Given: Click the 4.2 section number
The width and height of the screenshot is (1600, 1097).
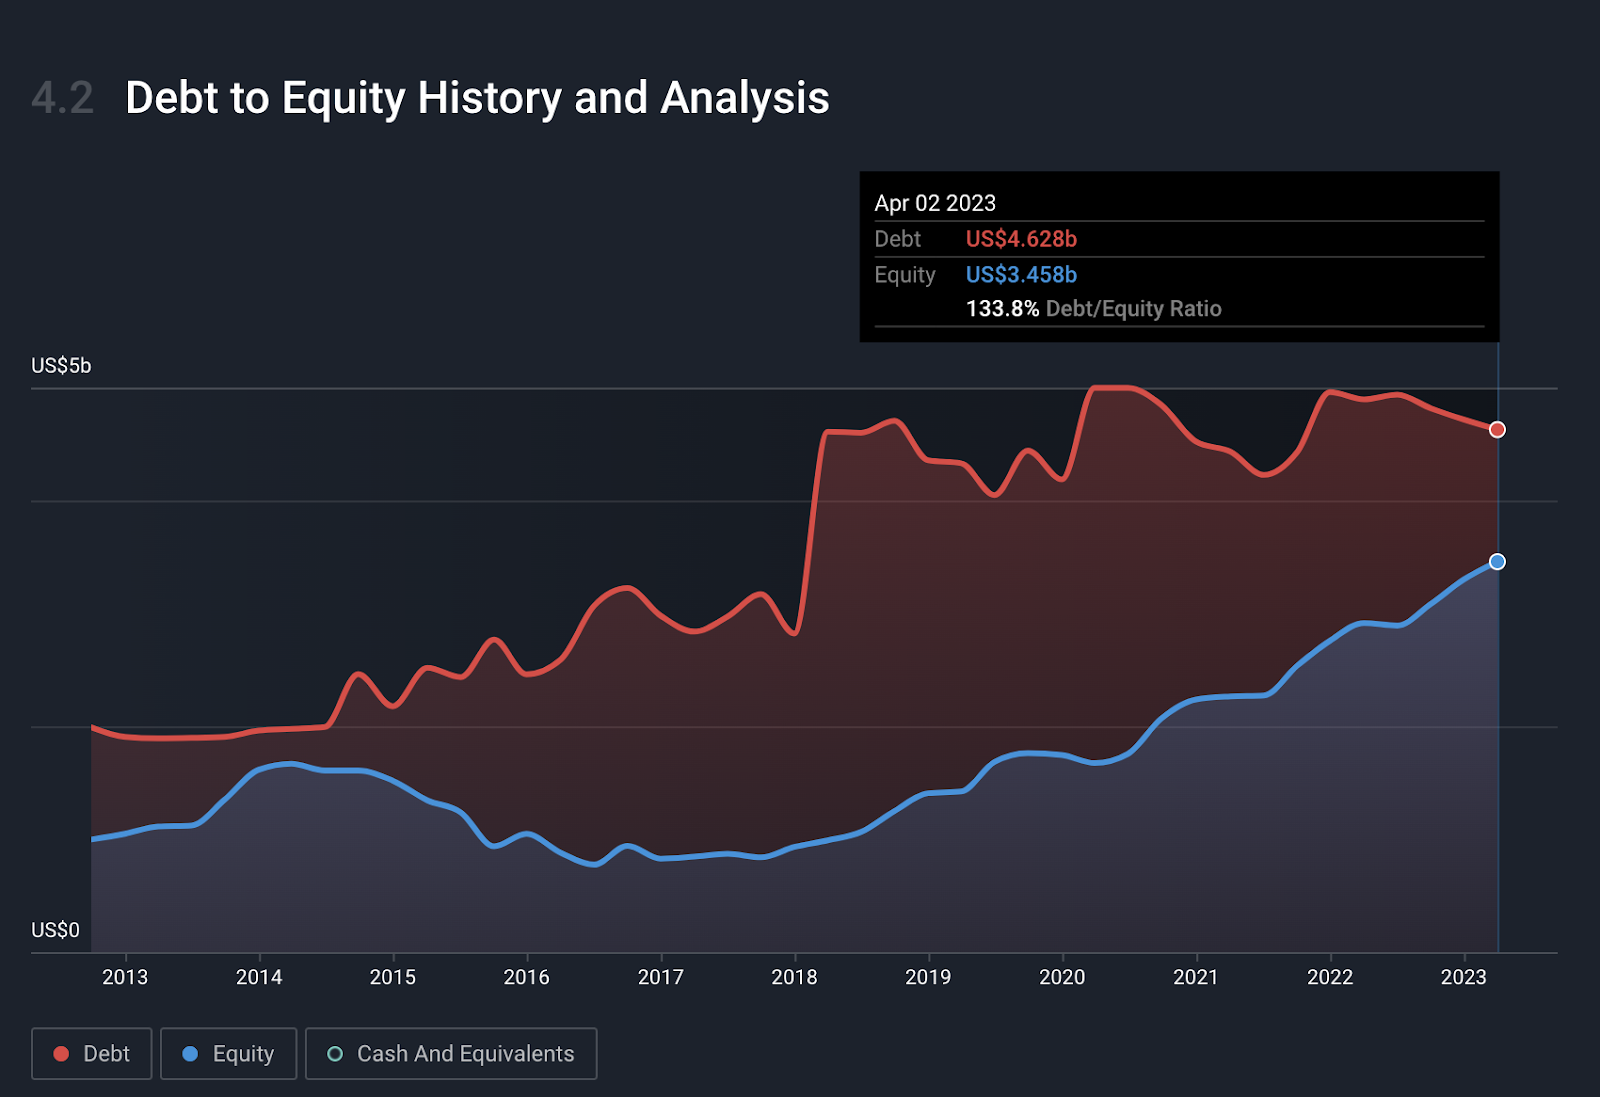Looking at the screenshot, I should [62, 98].
